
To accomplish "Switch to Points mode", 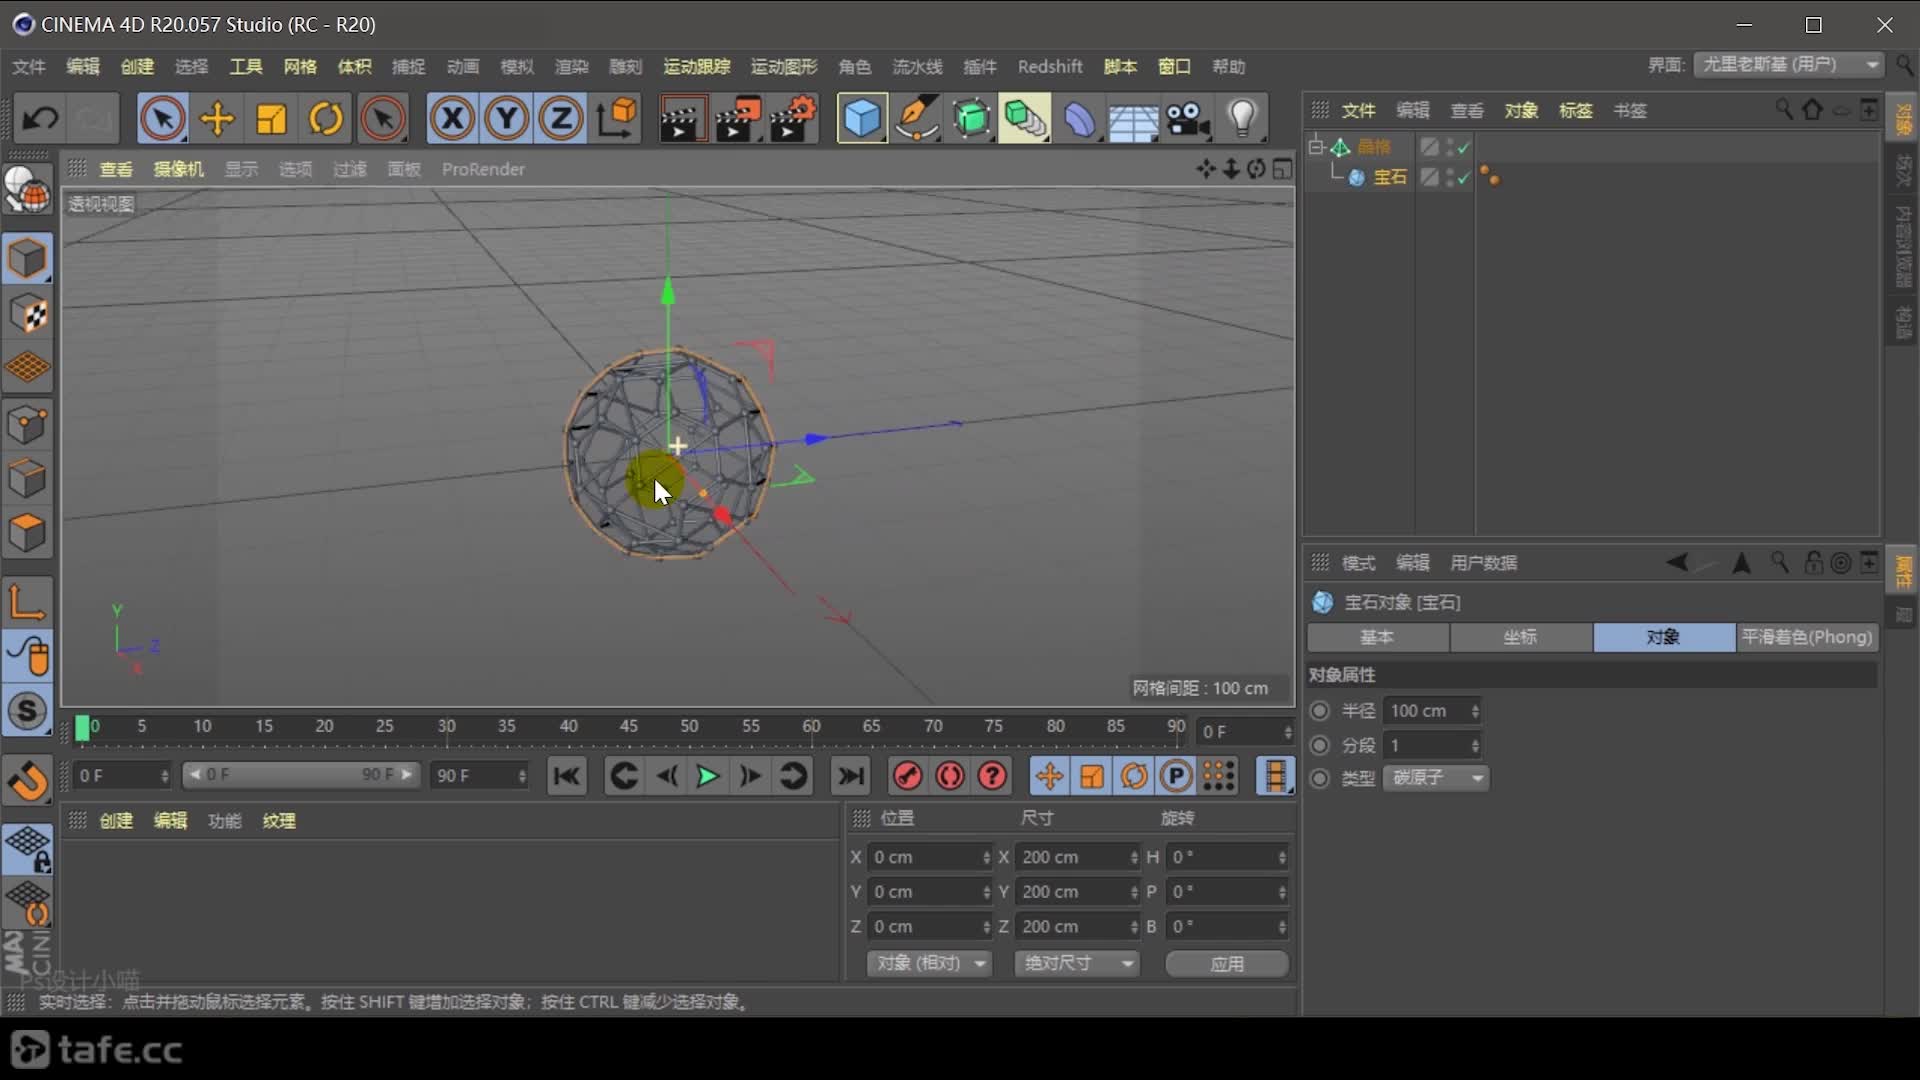I will coord(27,424).
